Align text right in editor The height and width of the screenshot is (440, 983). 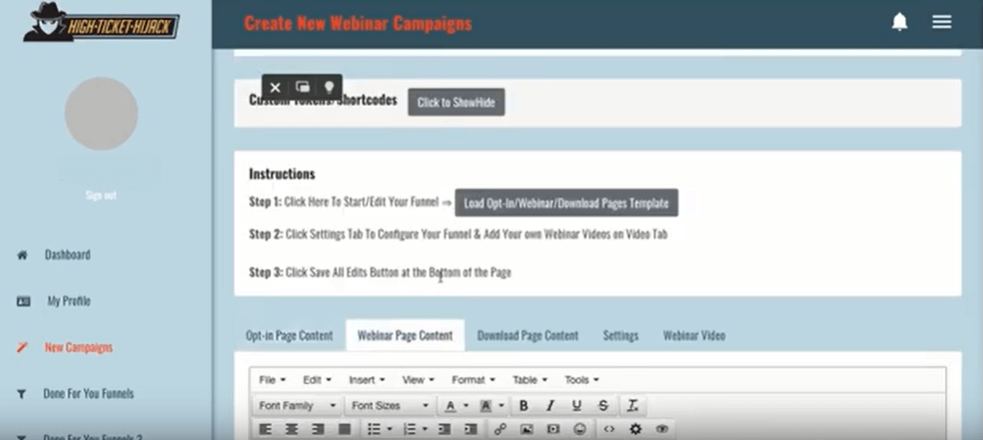click(x=318, y=429)
